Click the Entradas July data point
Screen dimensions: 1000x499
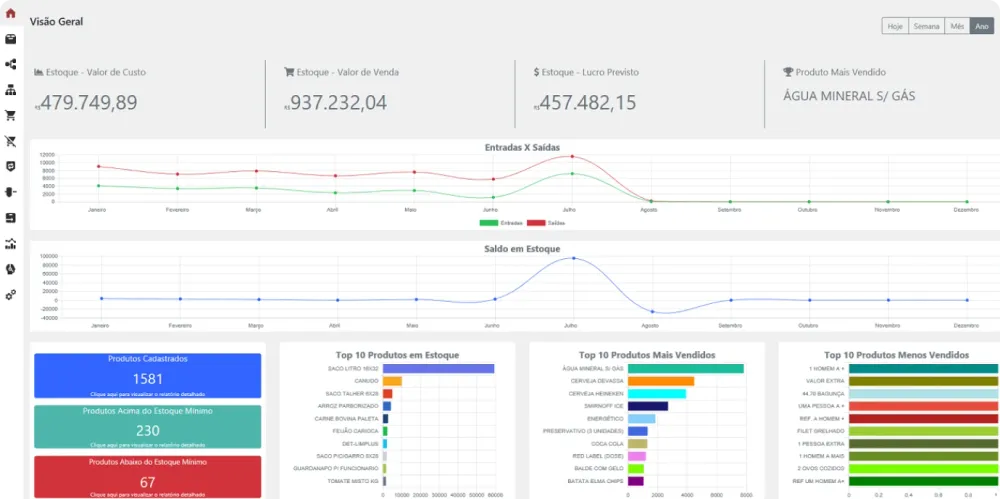click(x=572, y=174)
